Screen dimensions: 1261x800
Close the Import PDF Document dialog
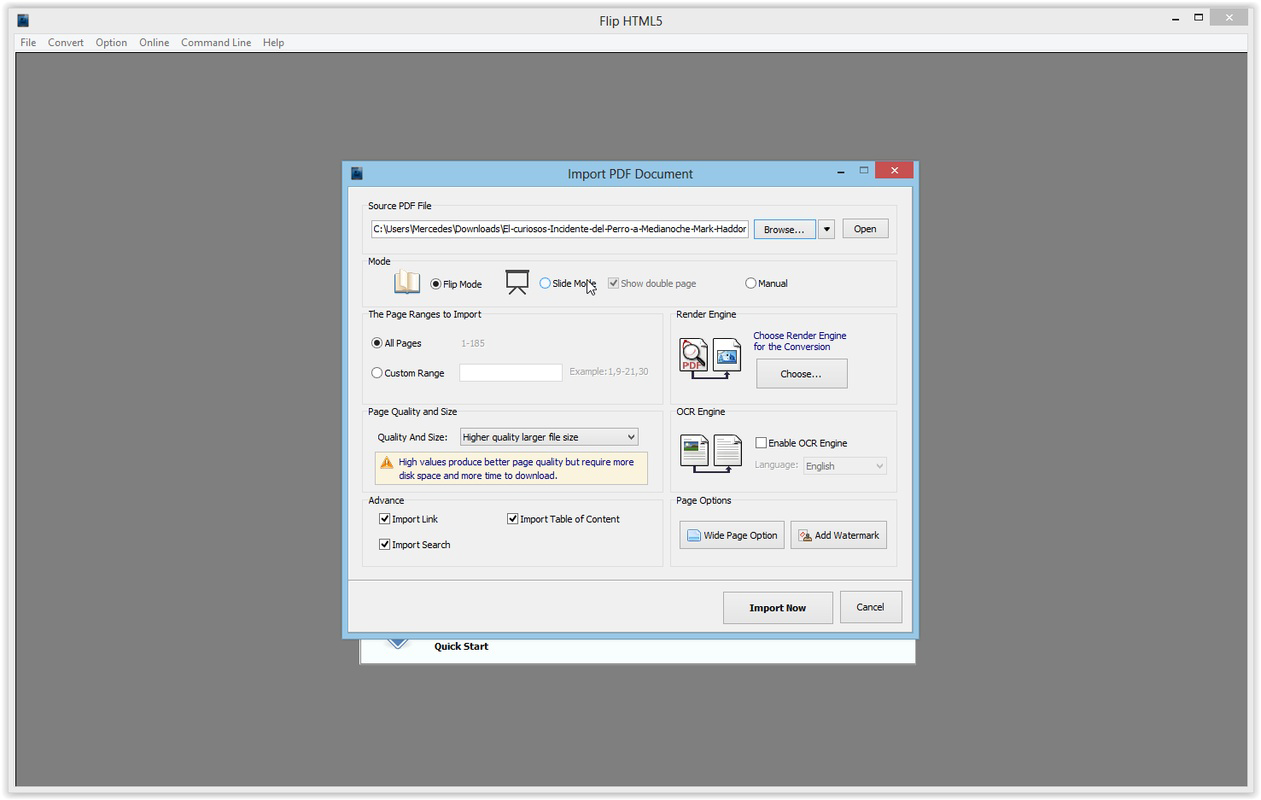(893, 171)
